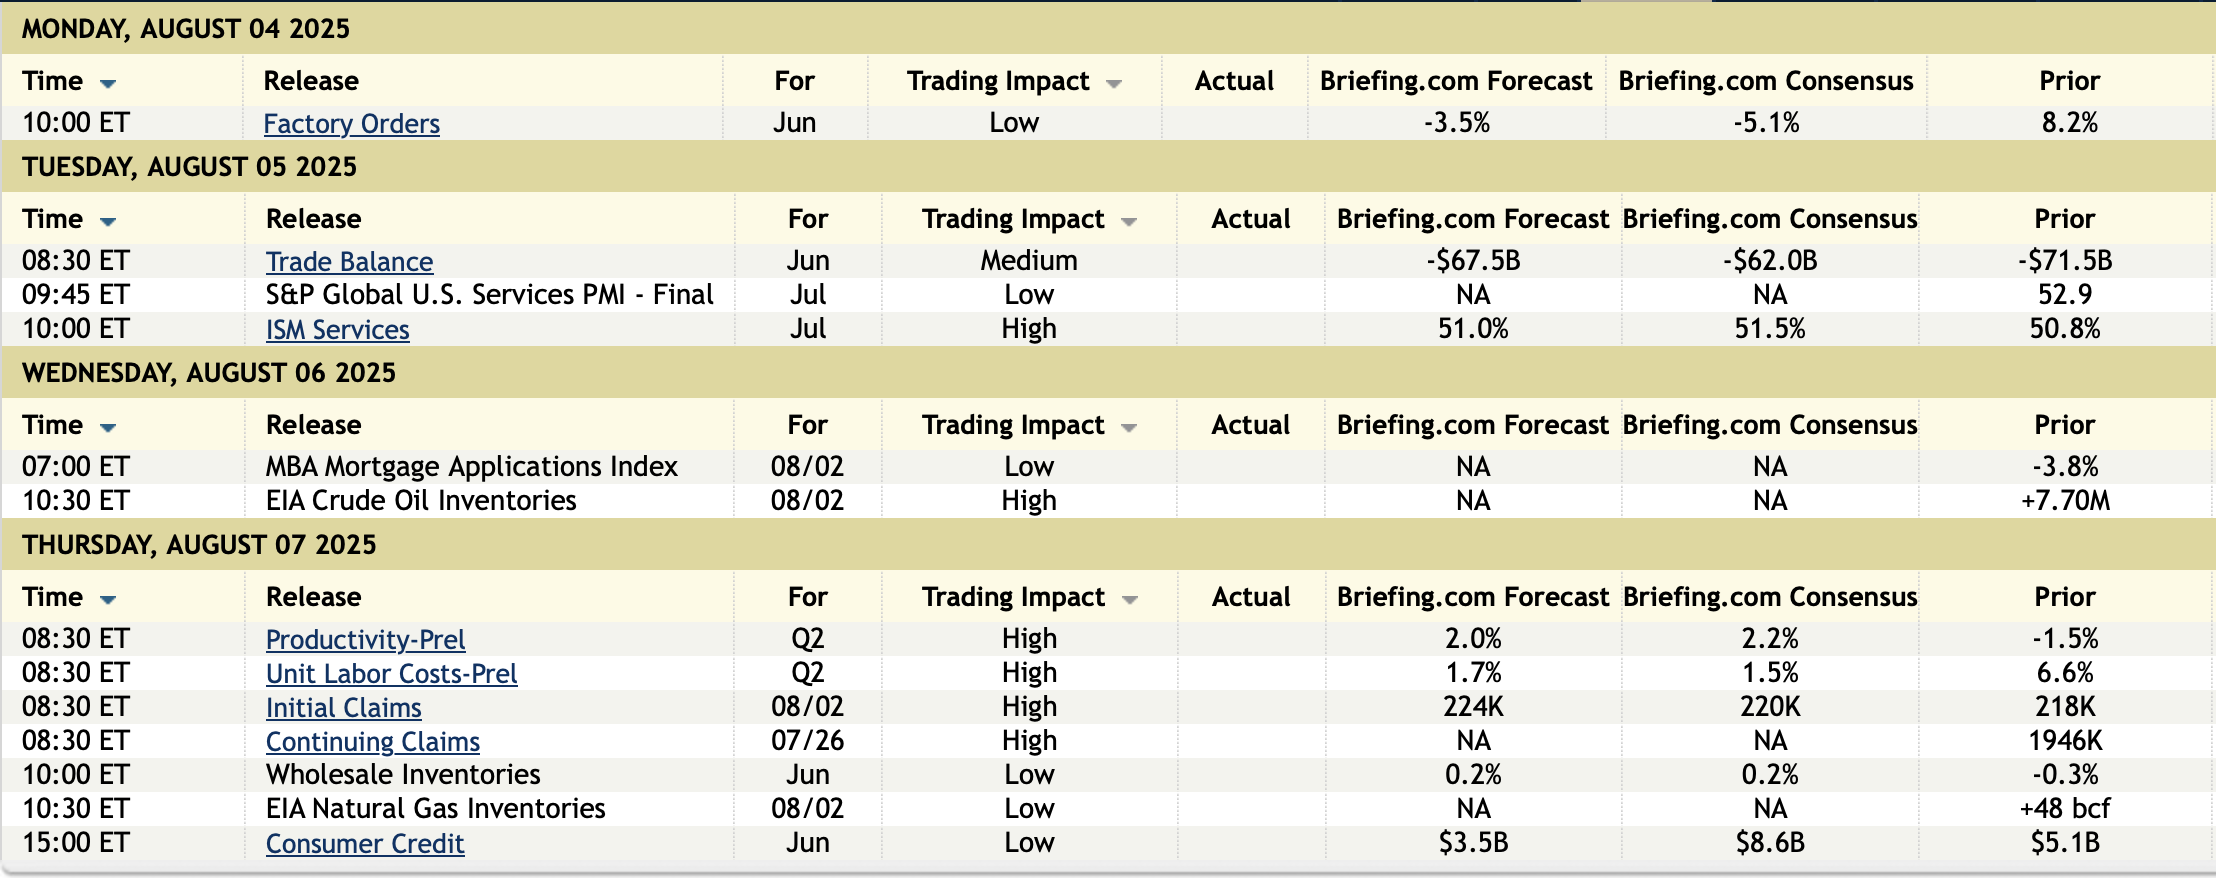The height and width of the screenshot is (878, 2216).
Task: Select the MBA Mortgage Applications Index entry
Action: (471, 466)
